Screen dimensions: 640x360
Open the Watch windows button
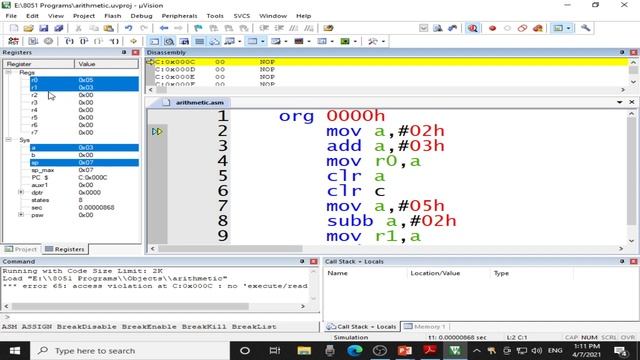coord(229,41)
